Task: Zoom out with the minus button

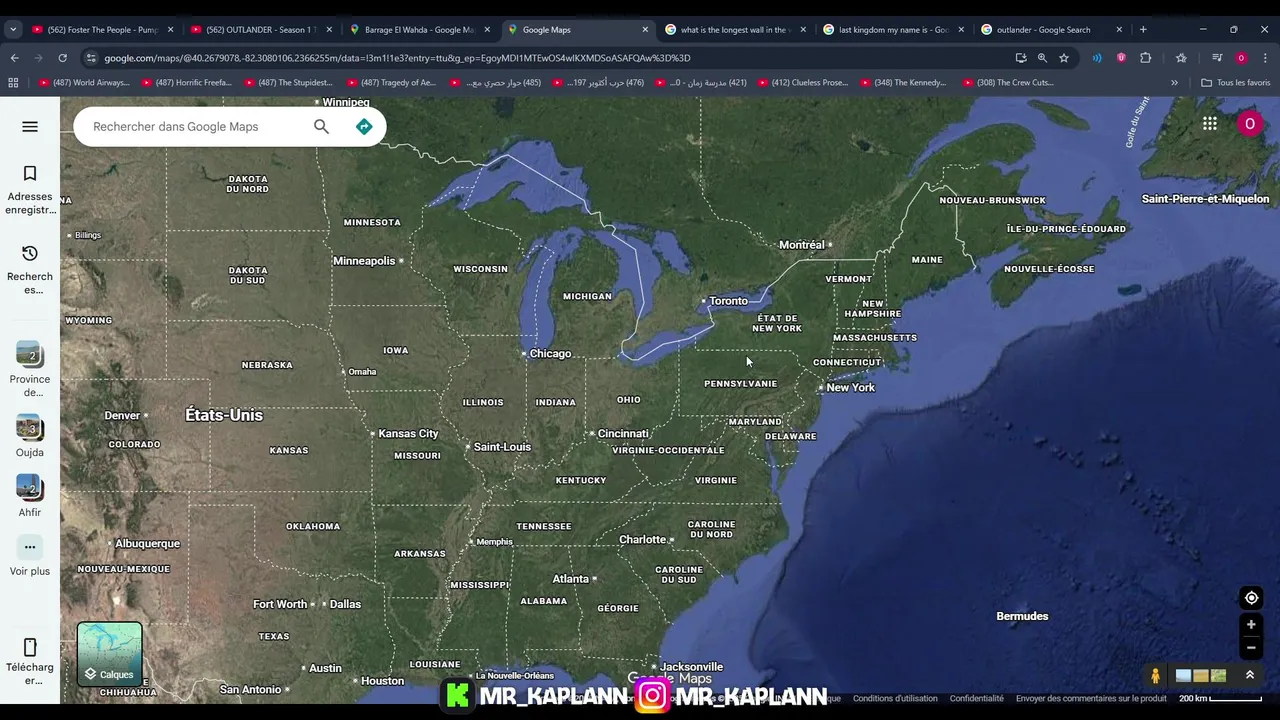Action: pyautogui.click(x=1251, y=648)
